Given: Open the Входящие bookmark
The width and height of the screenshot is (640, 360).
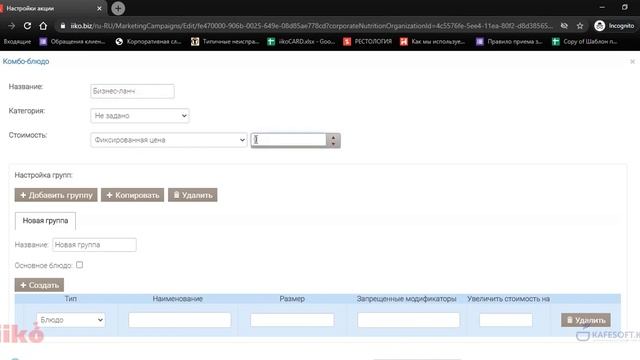Looking at the screenshot, I should coord(17,41).
